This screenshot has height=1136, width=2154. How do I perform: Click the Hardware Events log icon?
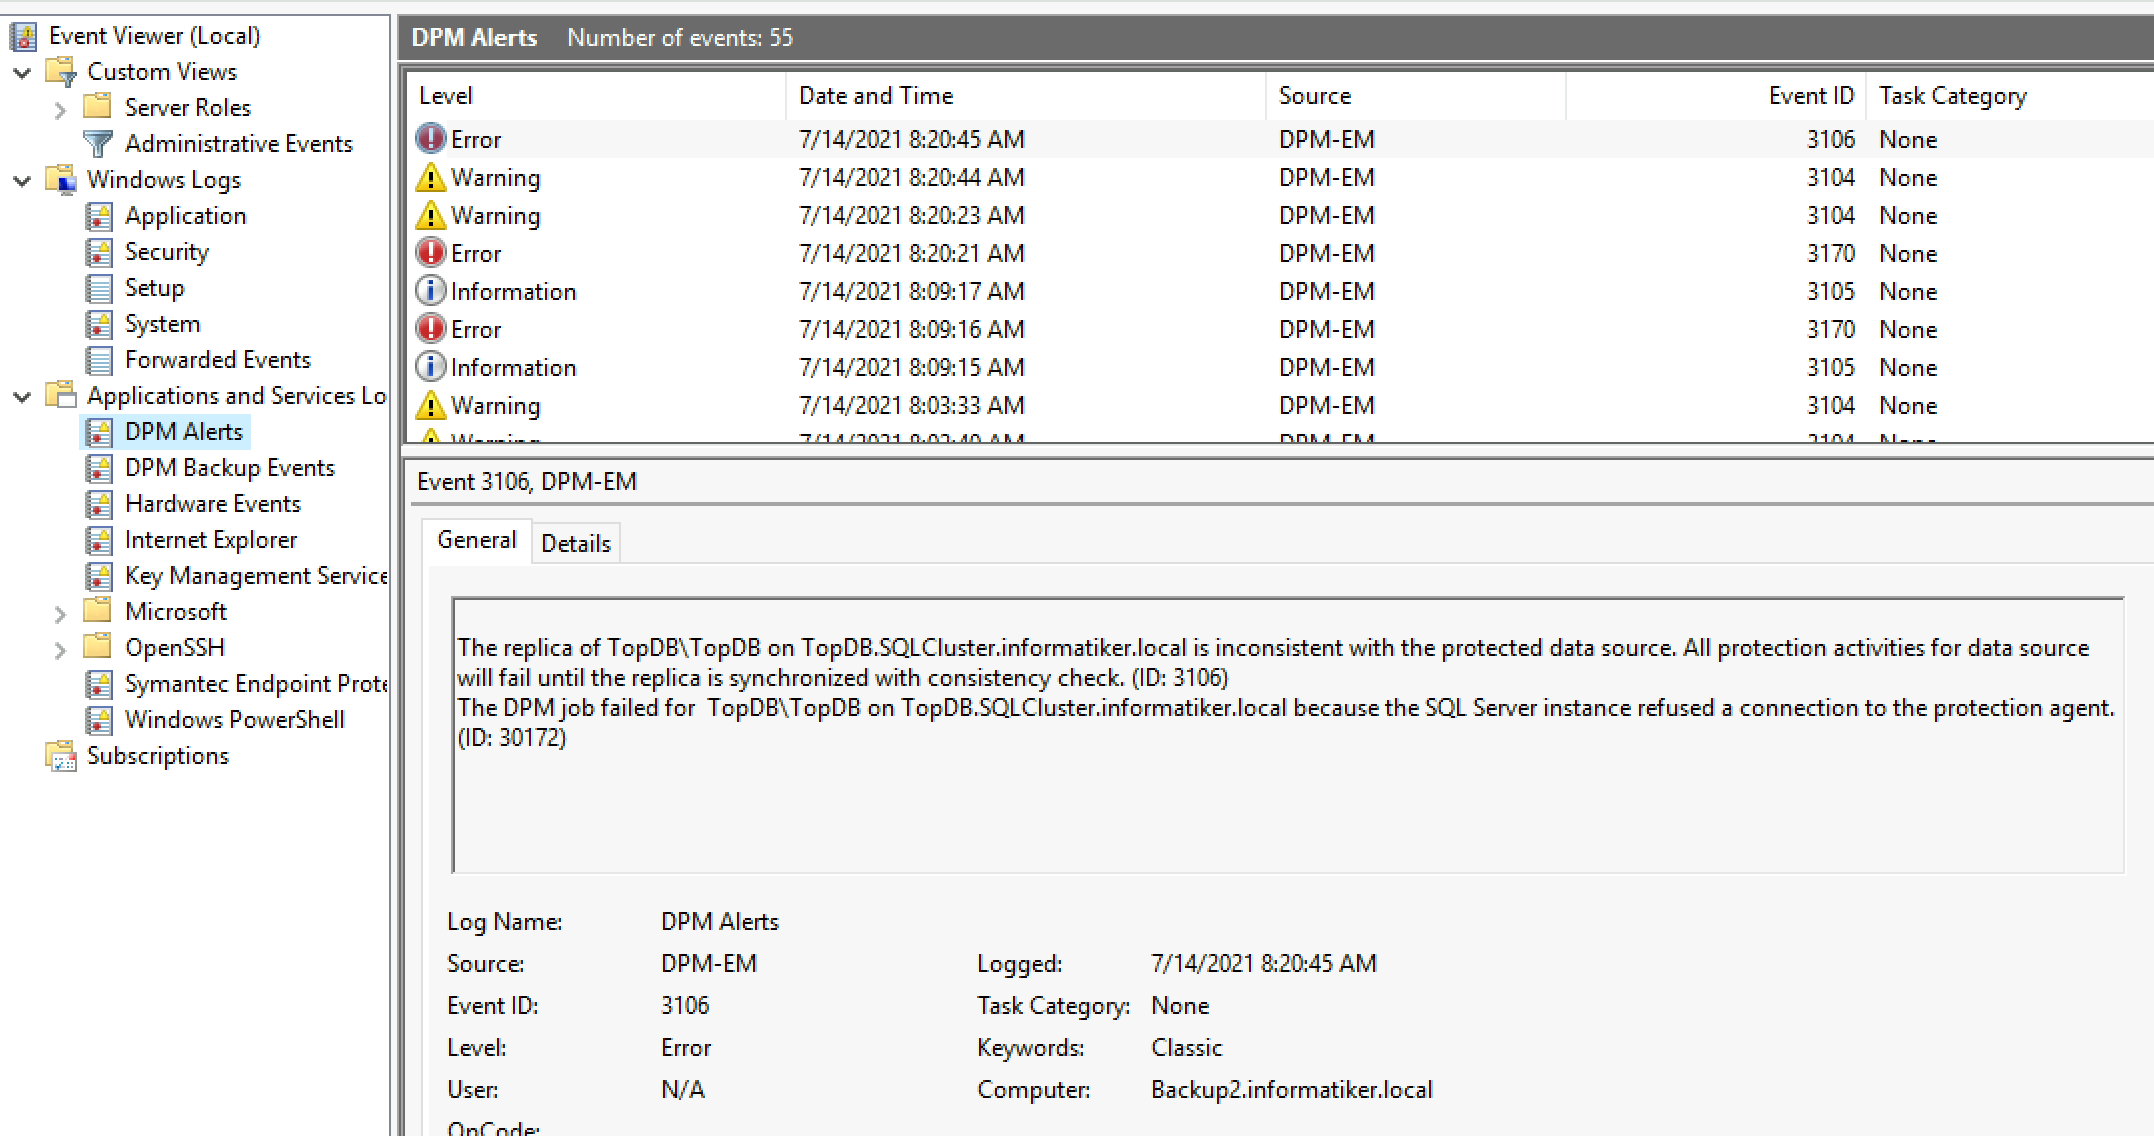(99, 504)
